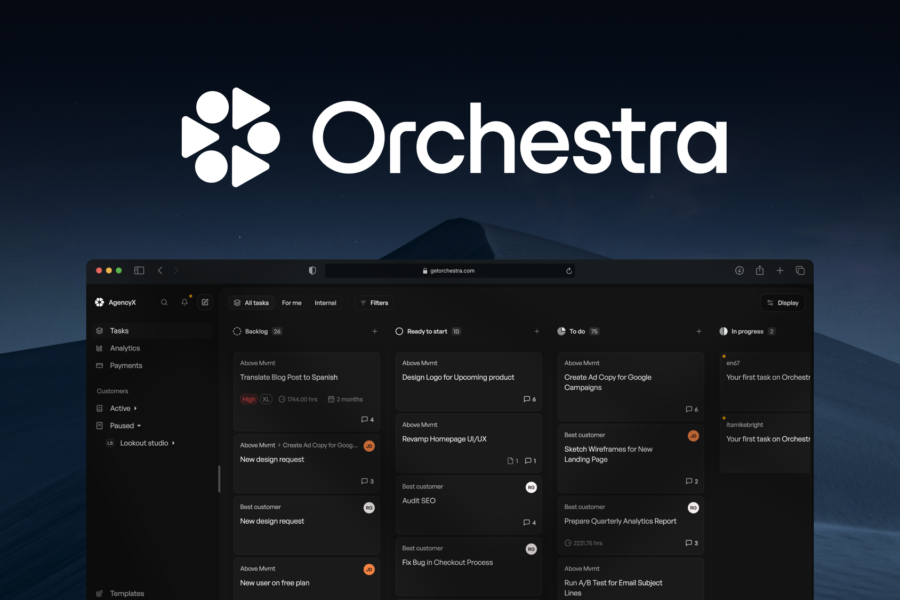The width and height of the screenshot is (900, 600).
Task: Open the notifications bell
Action: 185,302
